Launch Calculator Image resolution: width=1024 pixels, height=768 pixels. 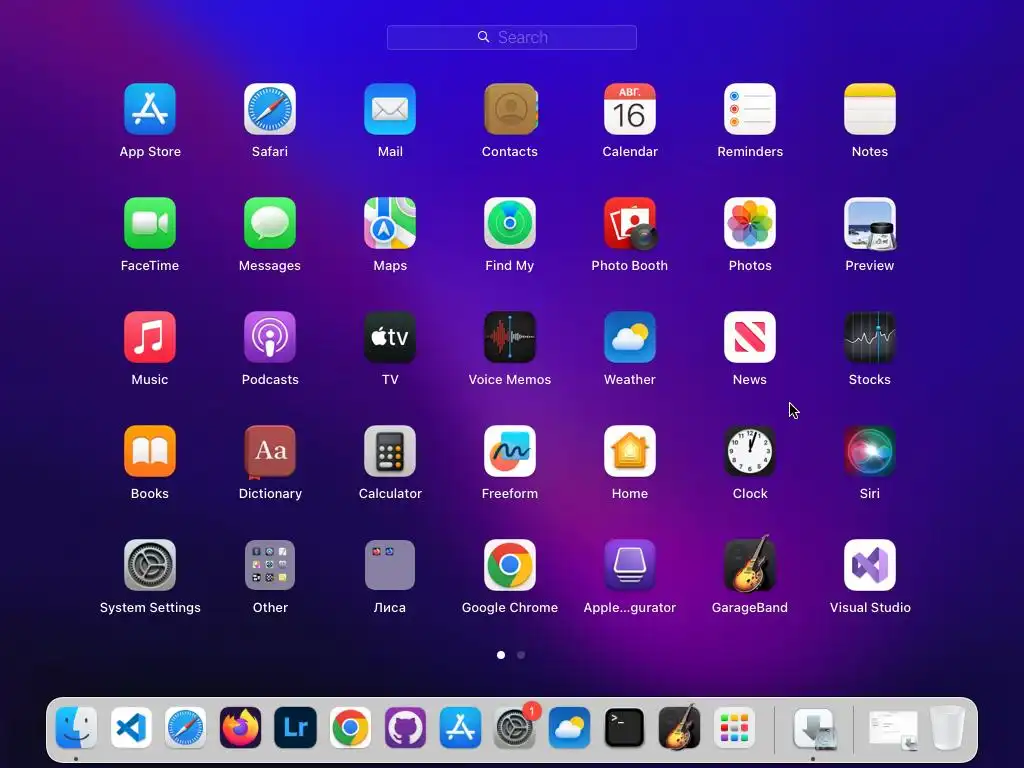(390, 451)
